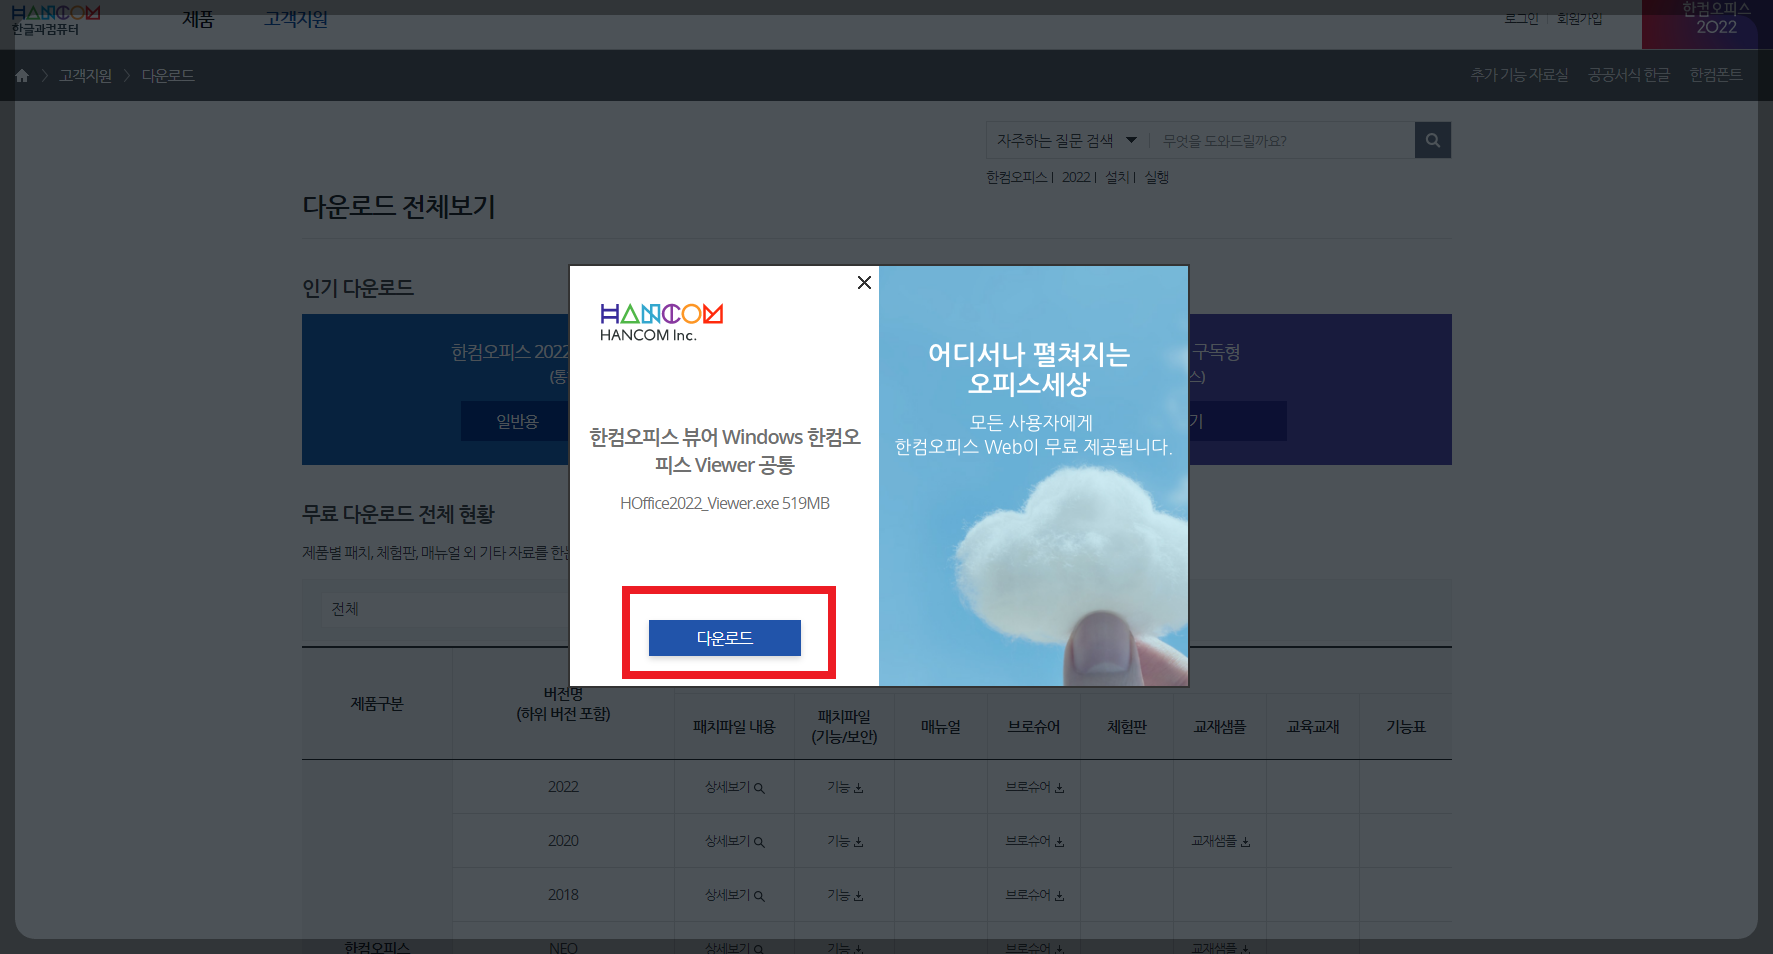Click the Hancom Inc. logo in popup
This screenshot has width=1773, height=954.
coord(661,322)
